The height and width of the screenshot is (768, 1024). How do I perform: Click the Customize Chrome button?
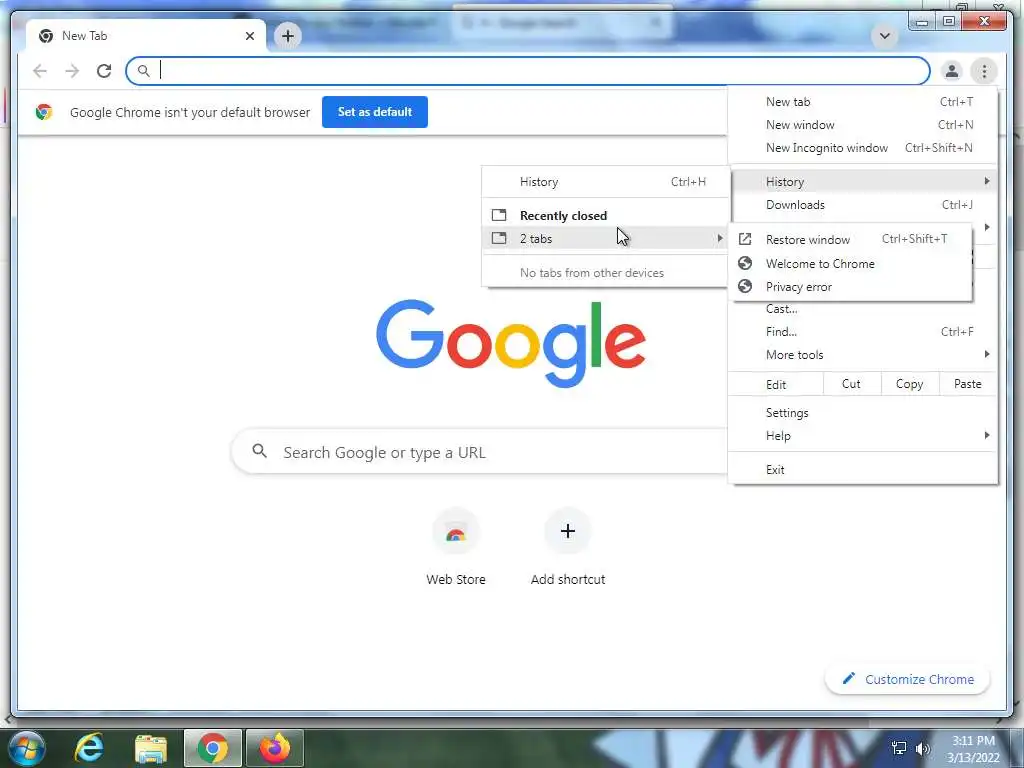point(908,679)
